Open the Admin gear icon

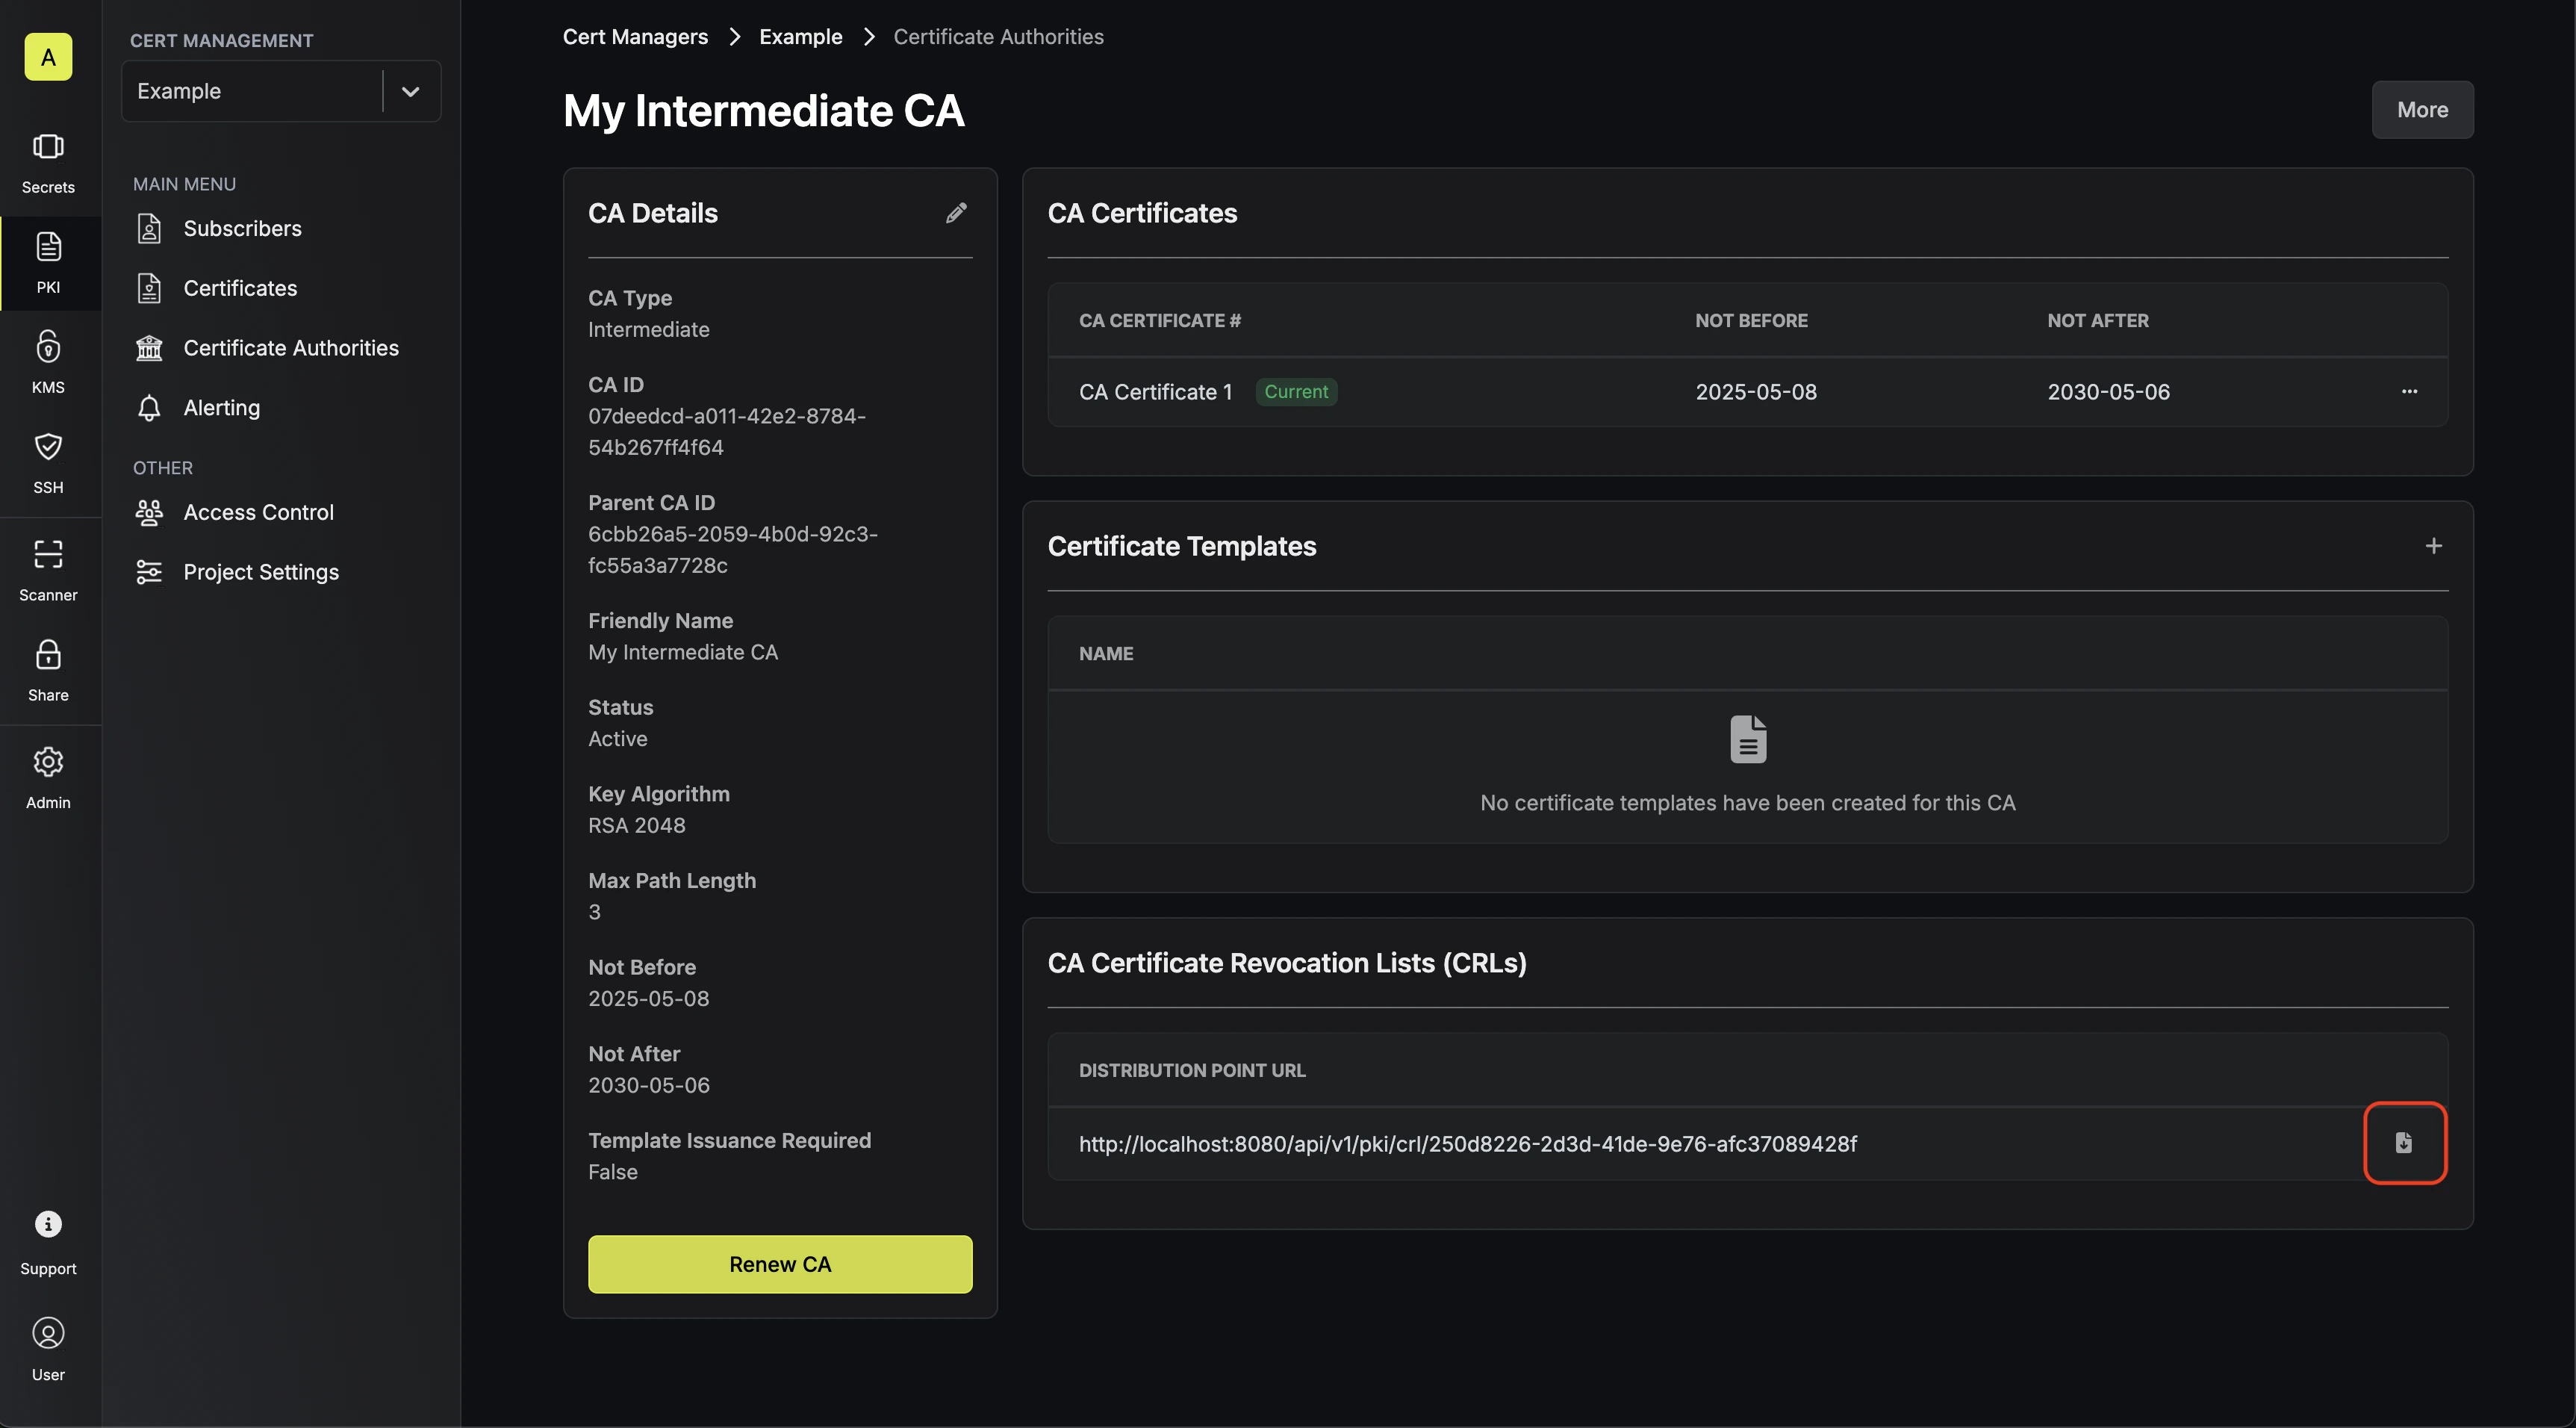pyautogui.click(x=48, y=762)
